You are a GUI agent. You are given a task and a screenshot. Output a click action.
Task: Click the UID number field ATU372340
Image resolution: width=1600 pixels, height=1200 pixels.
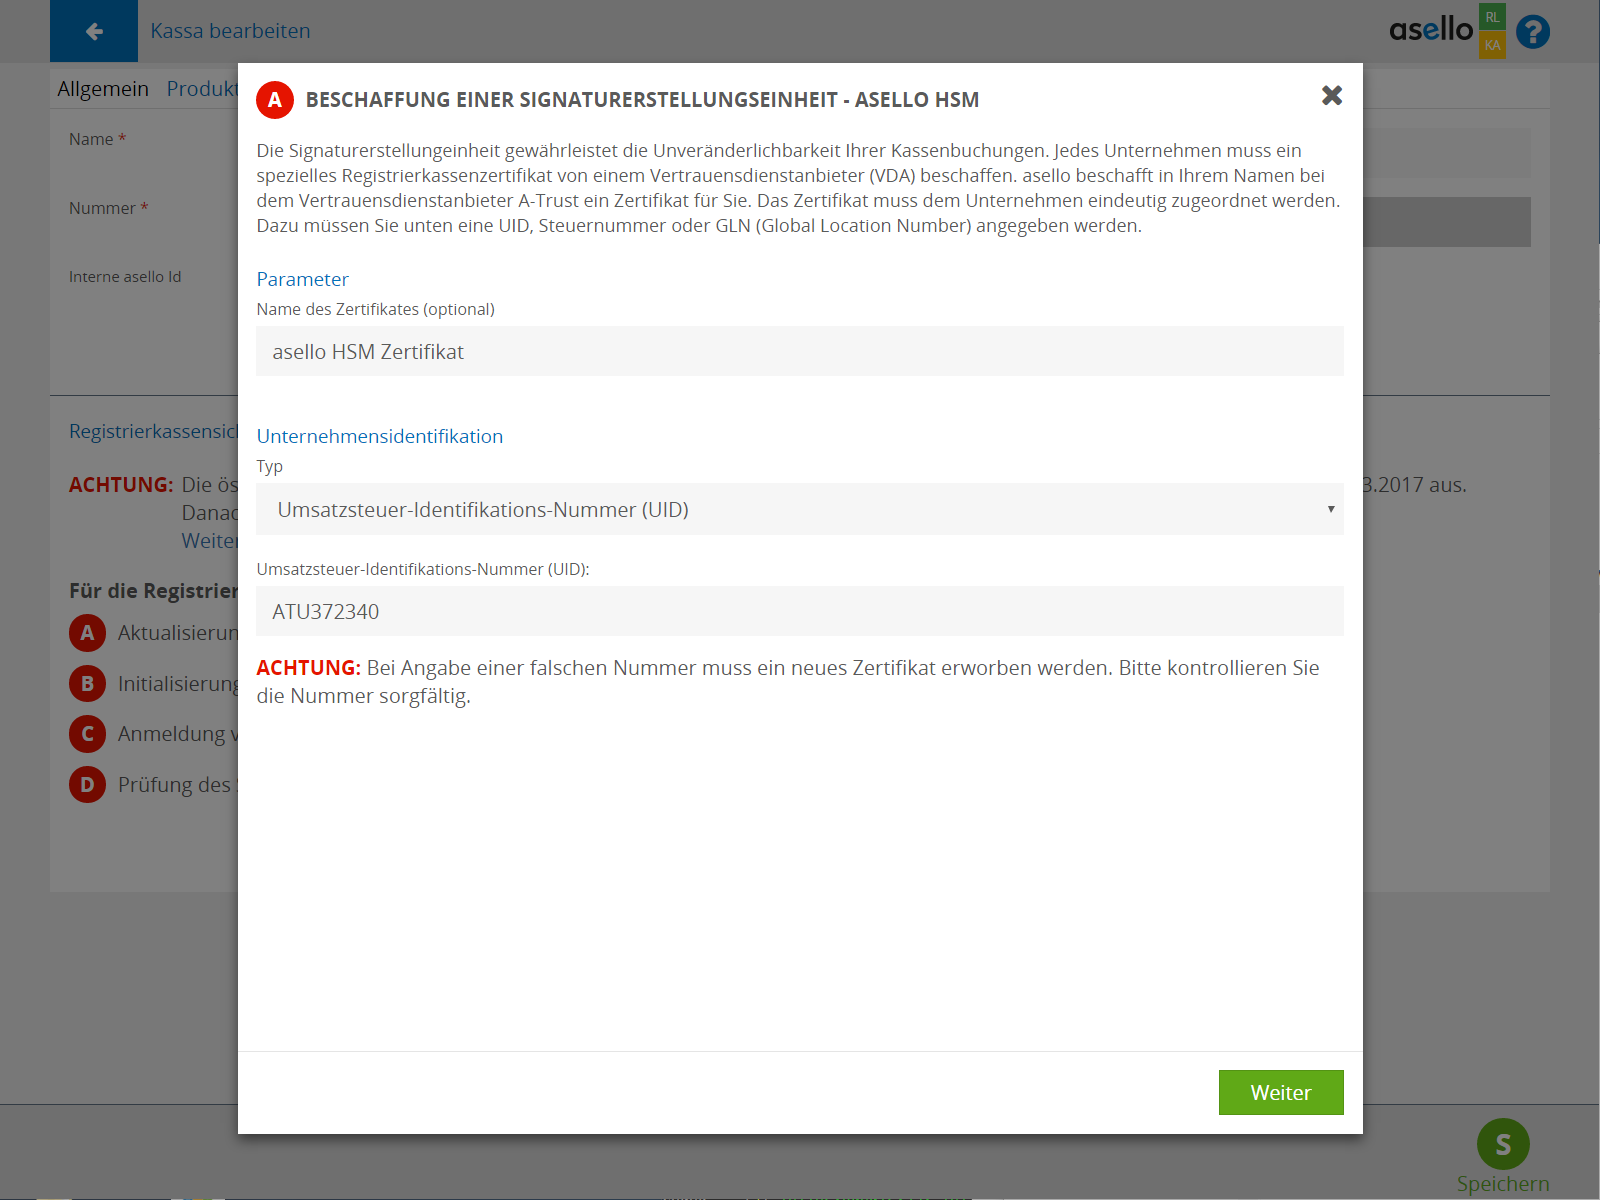(799, 612)
